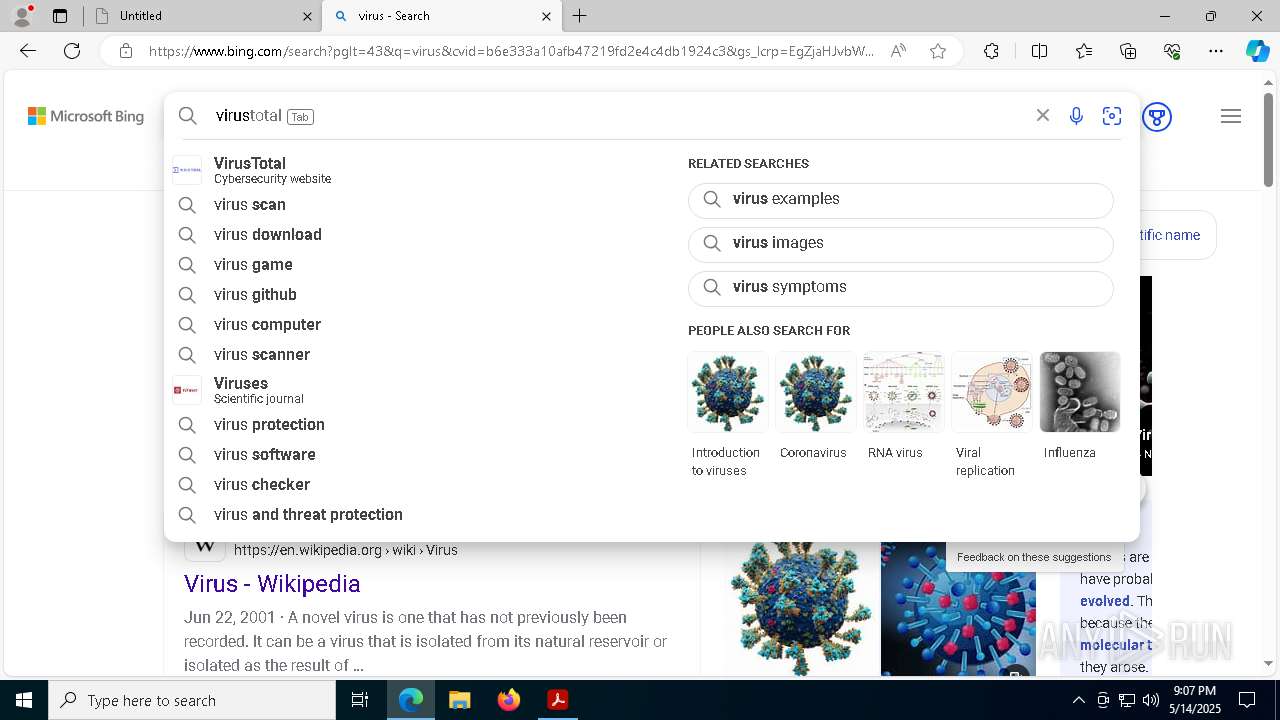This screenshot has width=1280, height=720.
Task: Select 'virus and threat protection' suggestion
Action: (414, 514)
